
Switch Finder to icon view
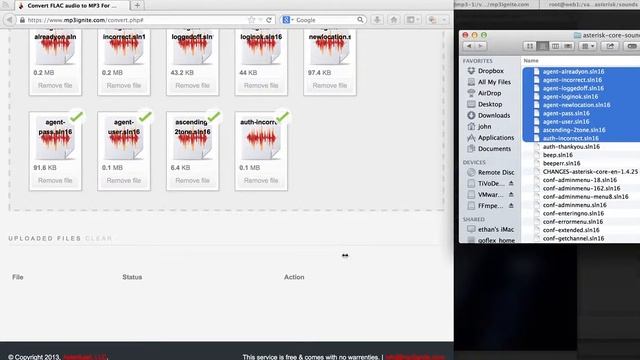pyautogui.click(x=530, y=46)
